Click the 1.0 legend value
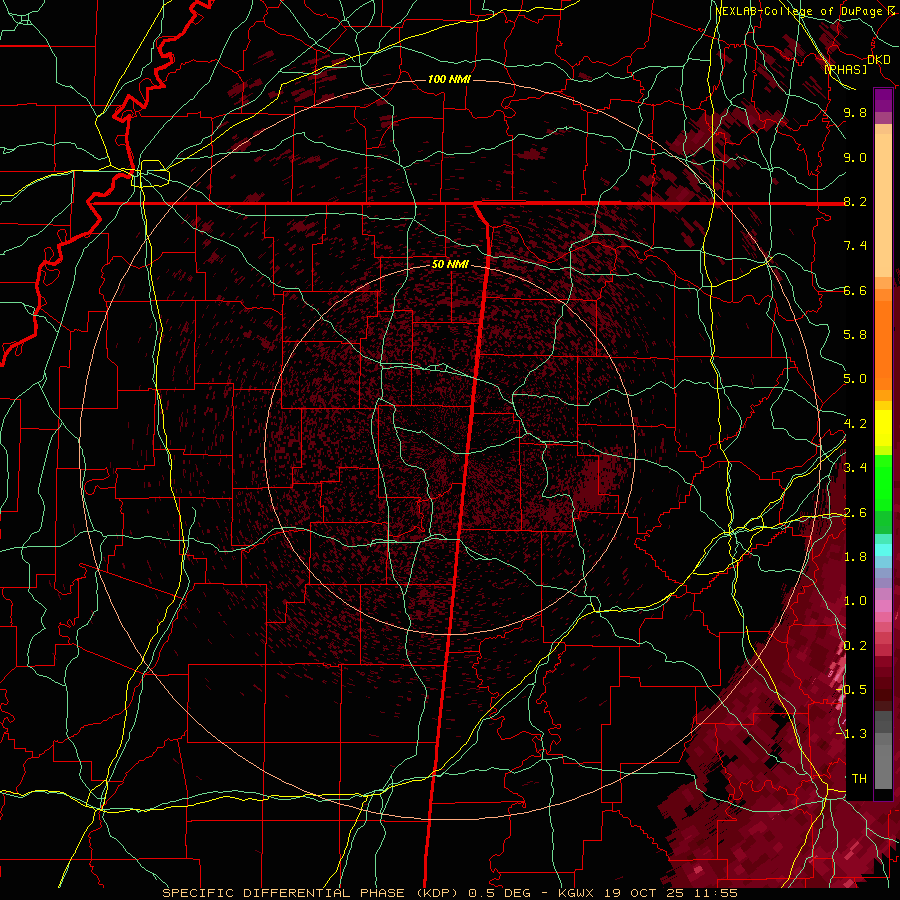900x900 pixels. tap(855, 601)
